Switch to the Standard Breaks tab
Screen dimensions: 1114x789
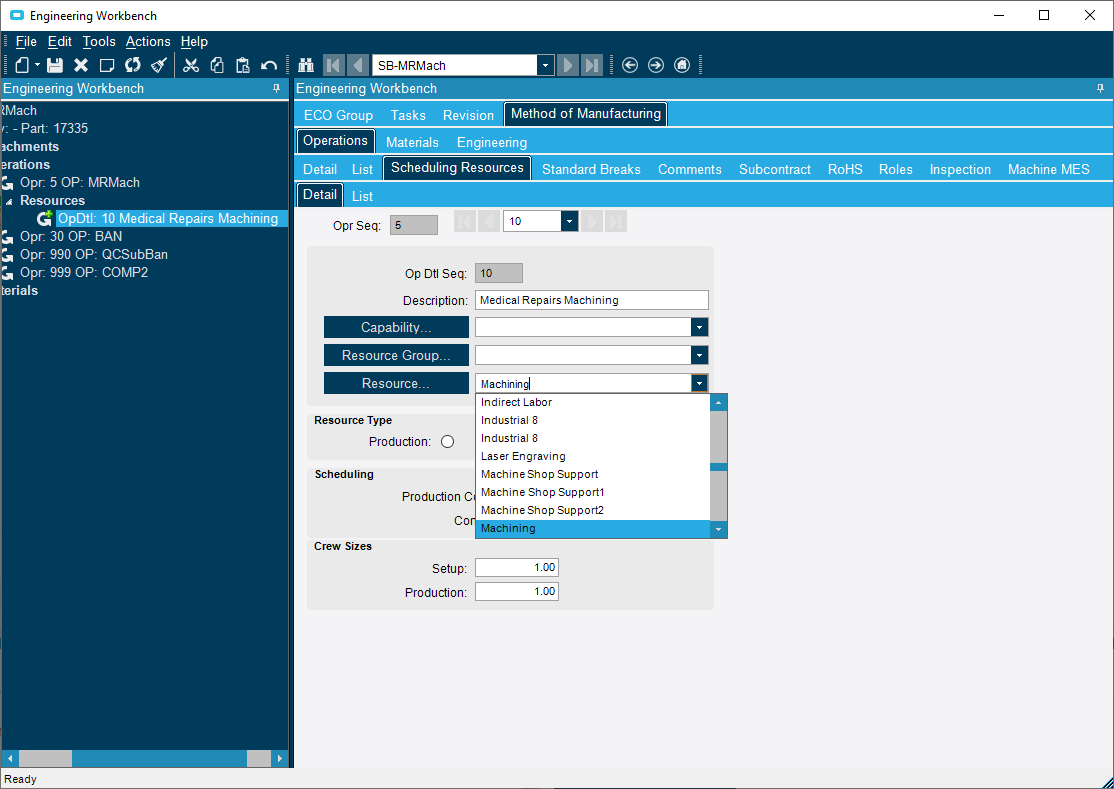coord(591,169)
